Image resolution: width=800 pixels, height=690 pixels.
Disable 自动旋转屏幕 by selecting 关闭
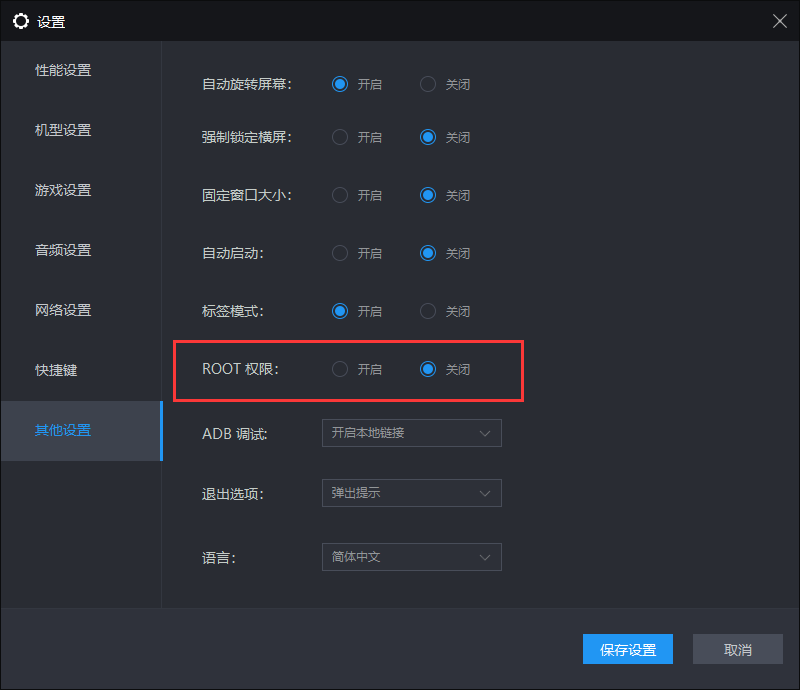coord(428,84)
